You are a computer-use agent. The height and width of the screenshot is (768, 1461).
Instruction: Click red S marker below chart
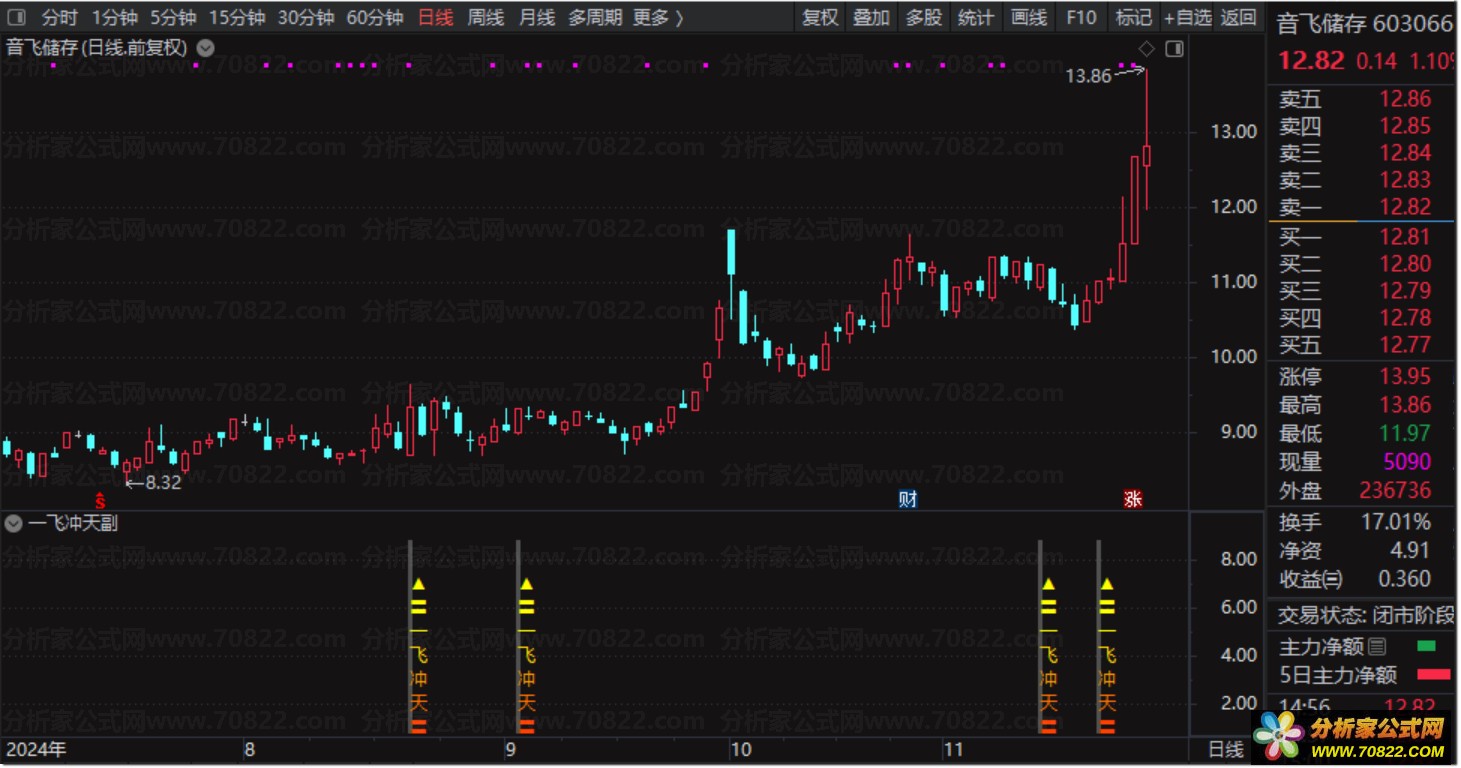click(x=99, y=499)
